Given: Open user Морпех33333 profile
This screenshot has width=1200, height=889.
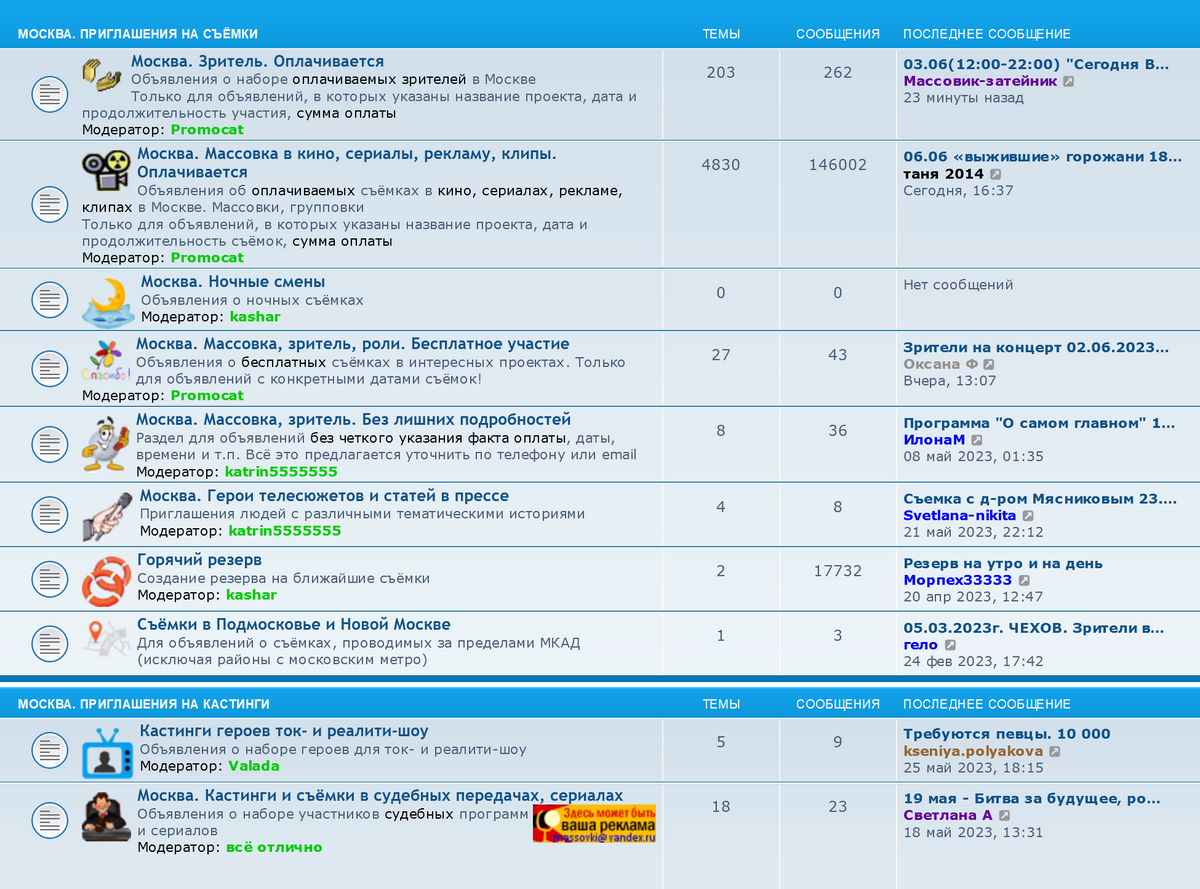Looking at the screenshot, I should pos(957,580).
